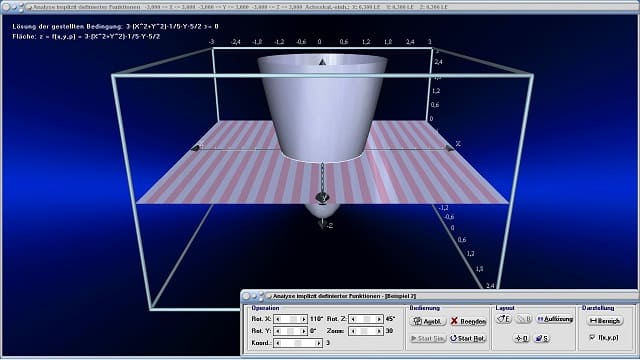The height and width of the screenshot is (360, 640).
Task: Start the rotation with Start Rot.
Action: (x=468, y=338)
